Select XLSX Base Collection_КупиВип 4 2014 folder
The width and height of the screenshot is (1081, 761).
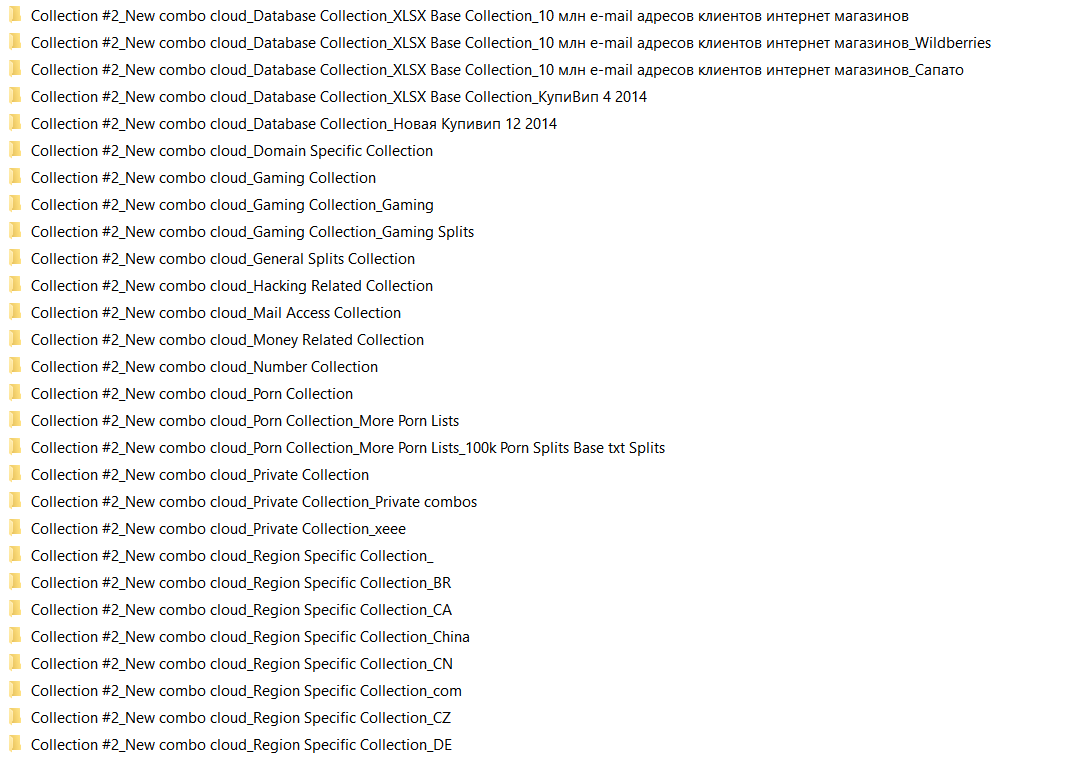pos(339,97)
